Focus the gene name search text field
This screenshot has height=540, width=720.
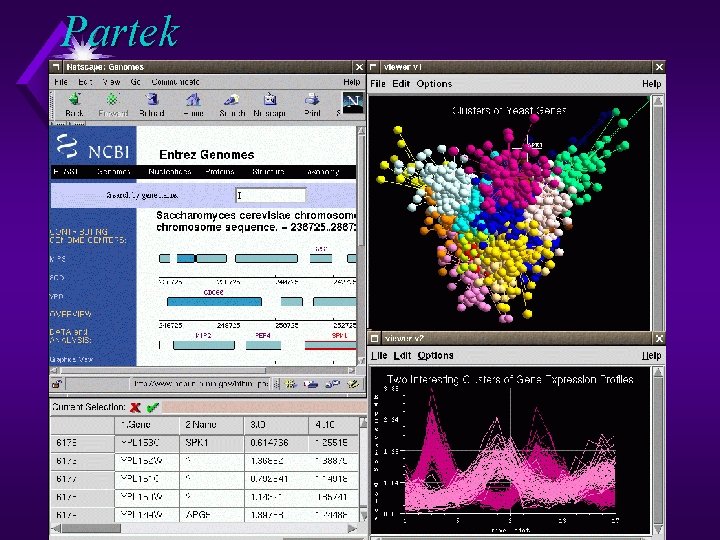[x=270, y=195]
